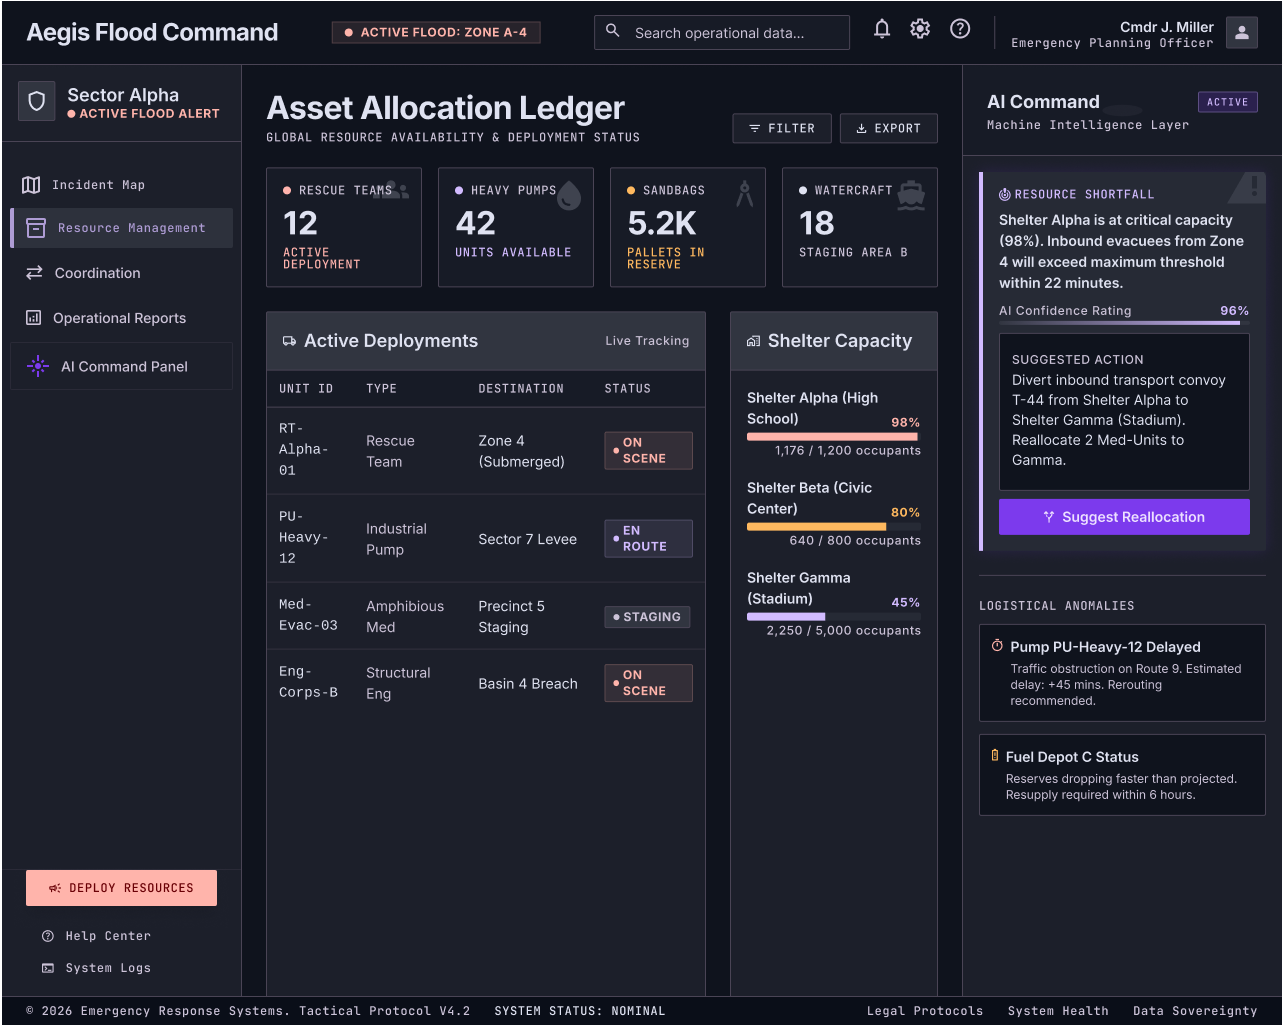Open Fuel Depot C Status anomaly
1284x1025 pixels.
[1122, 775]
